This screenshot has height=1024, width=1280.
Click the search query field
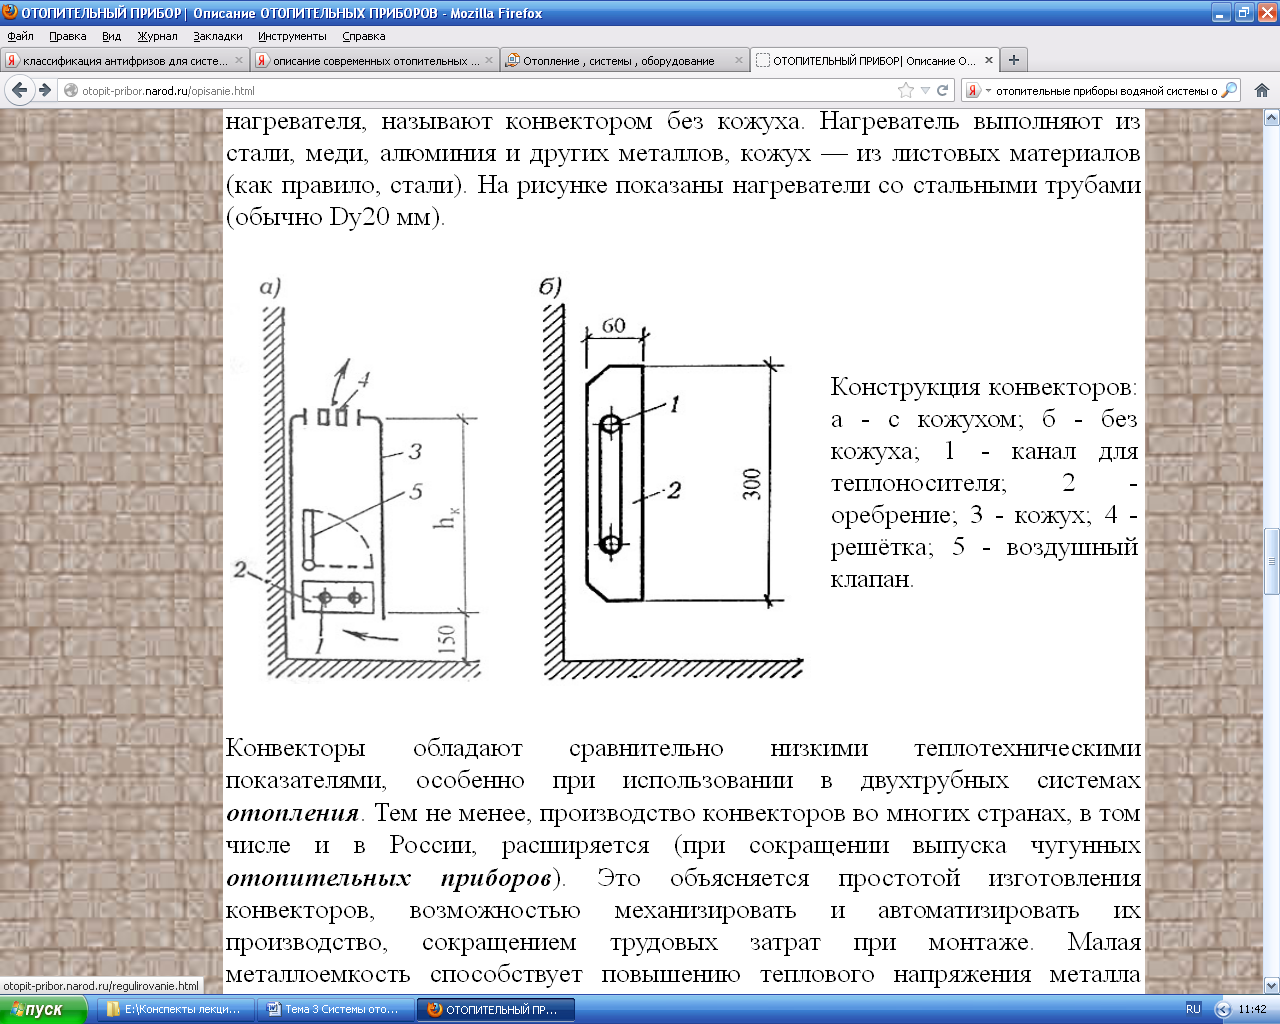click(x=1105, y=90)
